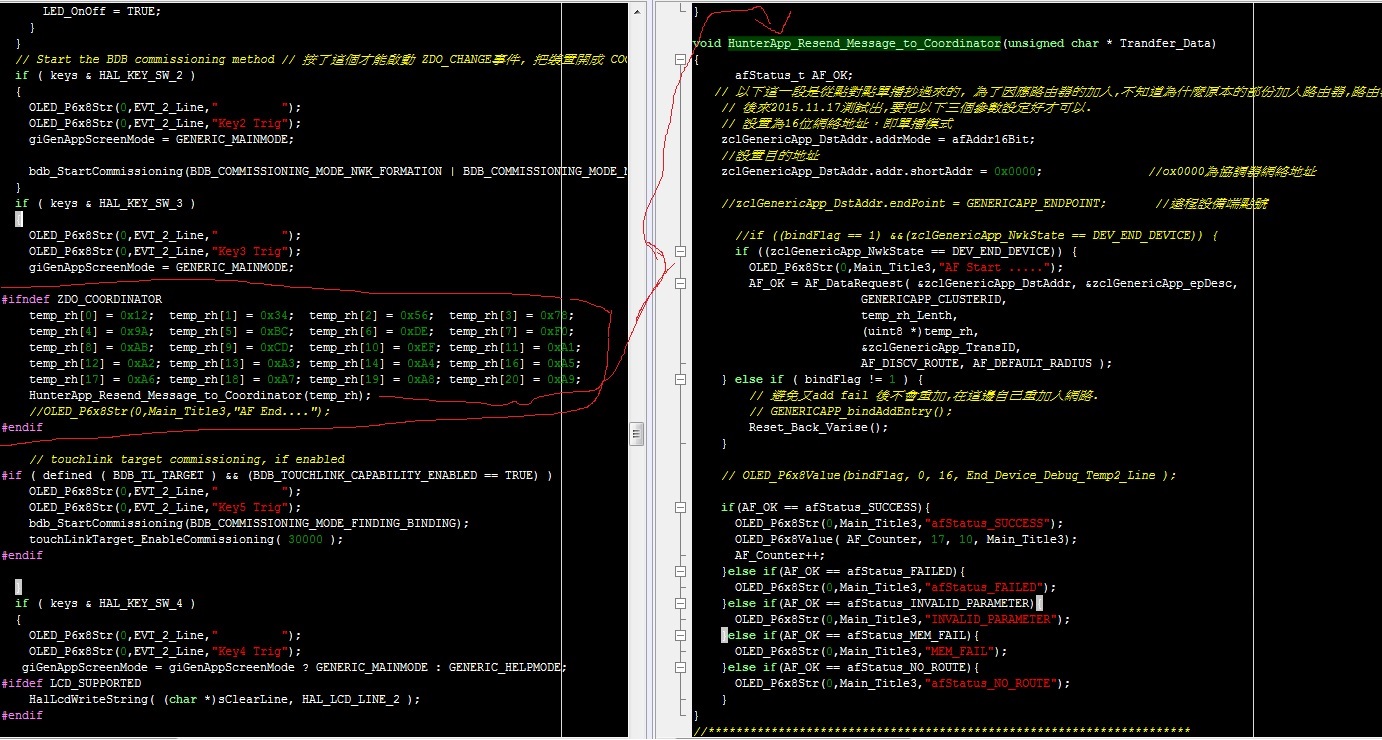Viewport: 1382px width, 740px height.
Task: Click the 'Reset_Back_Varise();' call
Action: click(818, 427)
